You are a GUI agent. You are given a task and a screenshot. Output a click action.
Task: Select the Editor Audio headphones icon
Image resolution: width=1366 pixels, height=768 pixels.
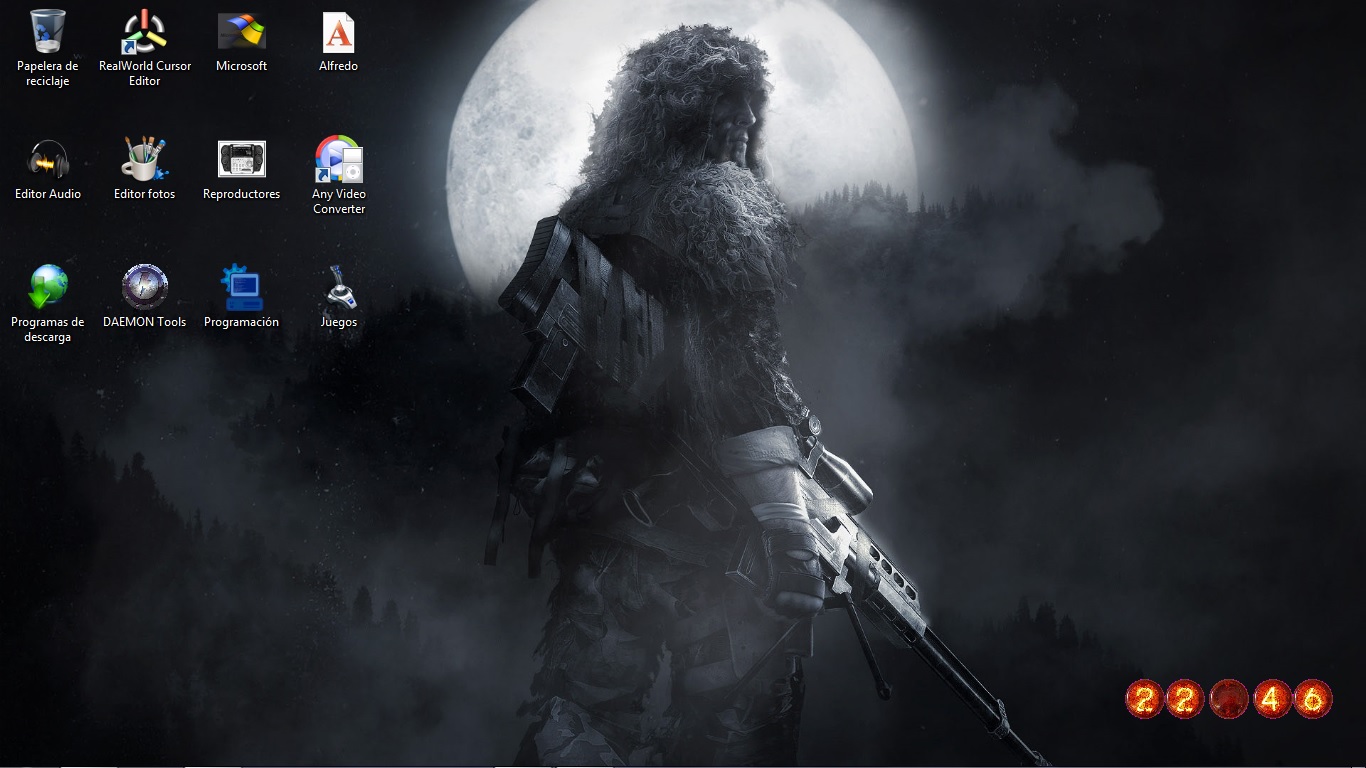pyautogui.click(x=48, y=160)
